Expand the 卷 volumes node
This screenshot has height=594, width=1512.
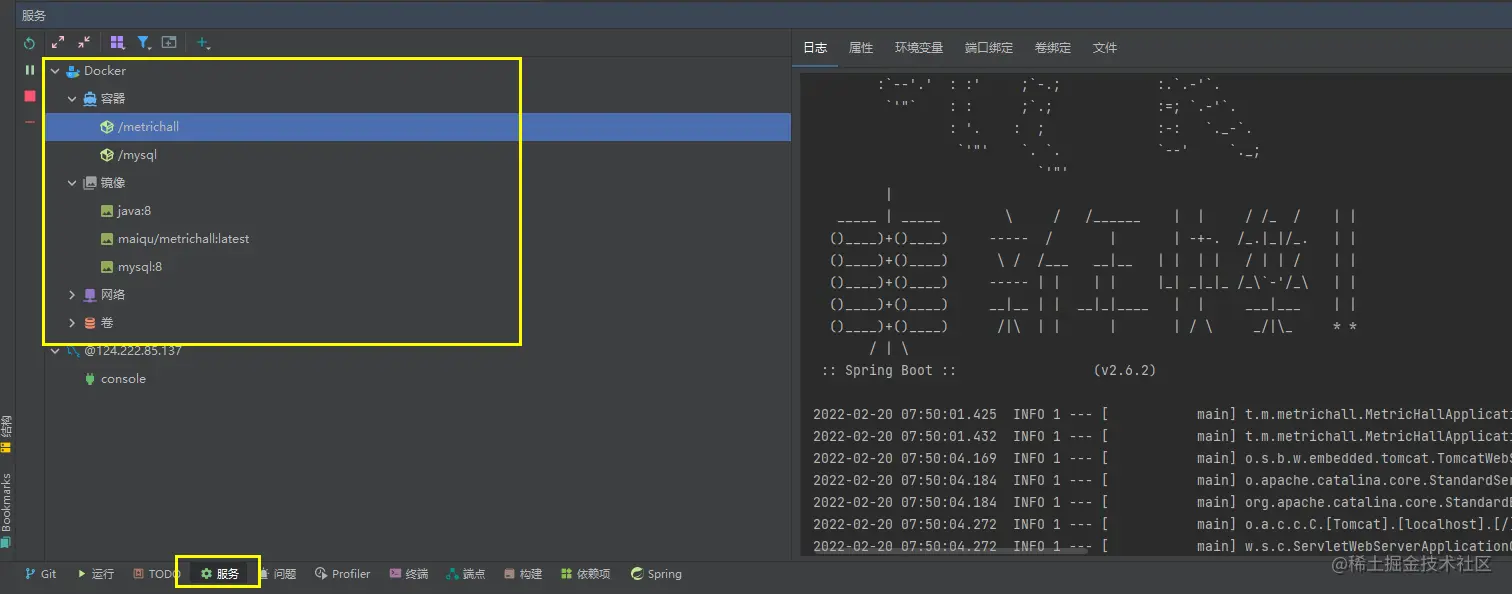coord(72,323)
